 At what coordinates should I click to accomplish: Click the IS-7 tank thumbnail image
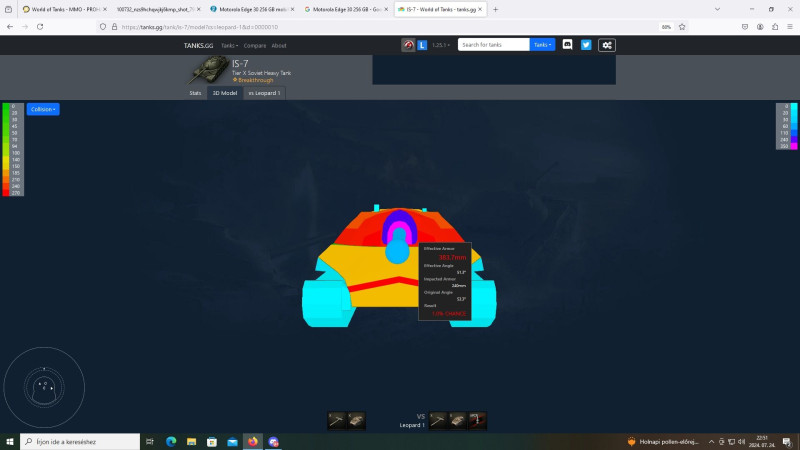208,70
